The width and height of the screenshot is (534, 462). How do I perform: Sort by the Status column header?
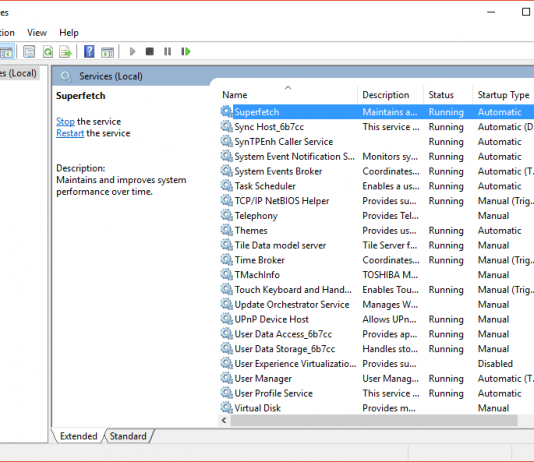point(448,95)
